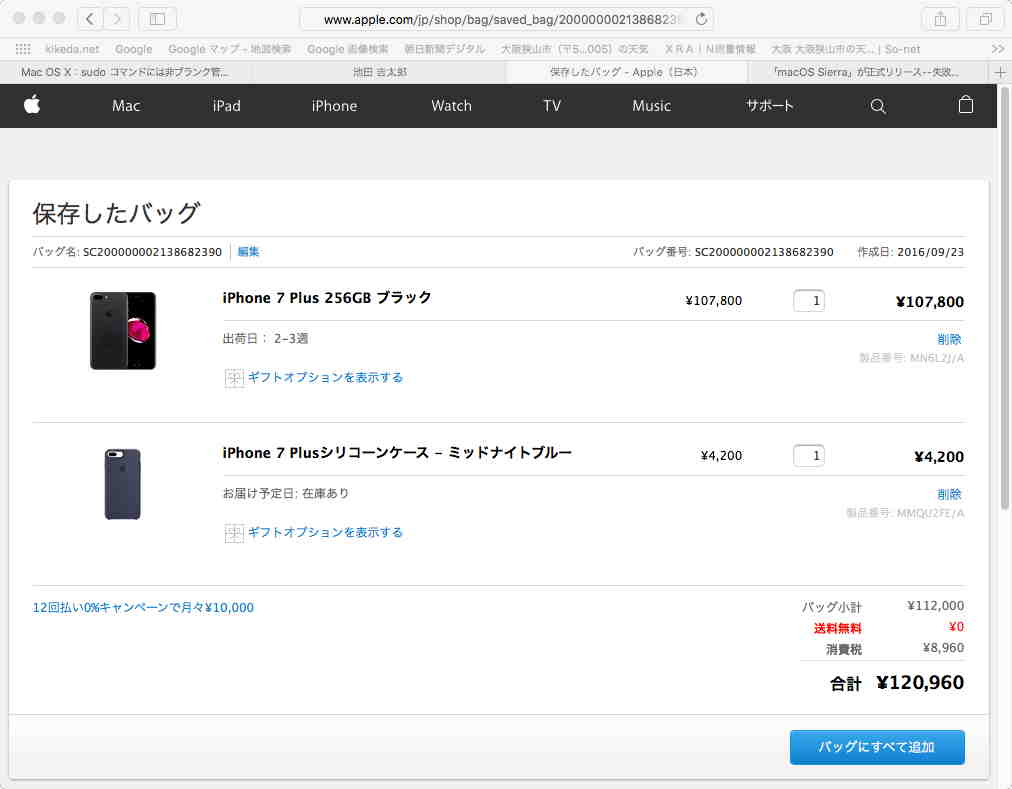
Task: Open iPad menu in Apple navigation
Action: click(x=227, y=106)
